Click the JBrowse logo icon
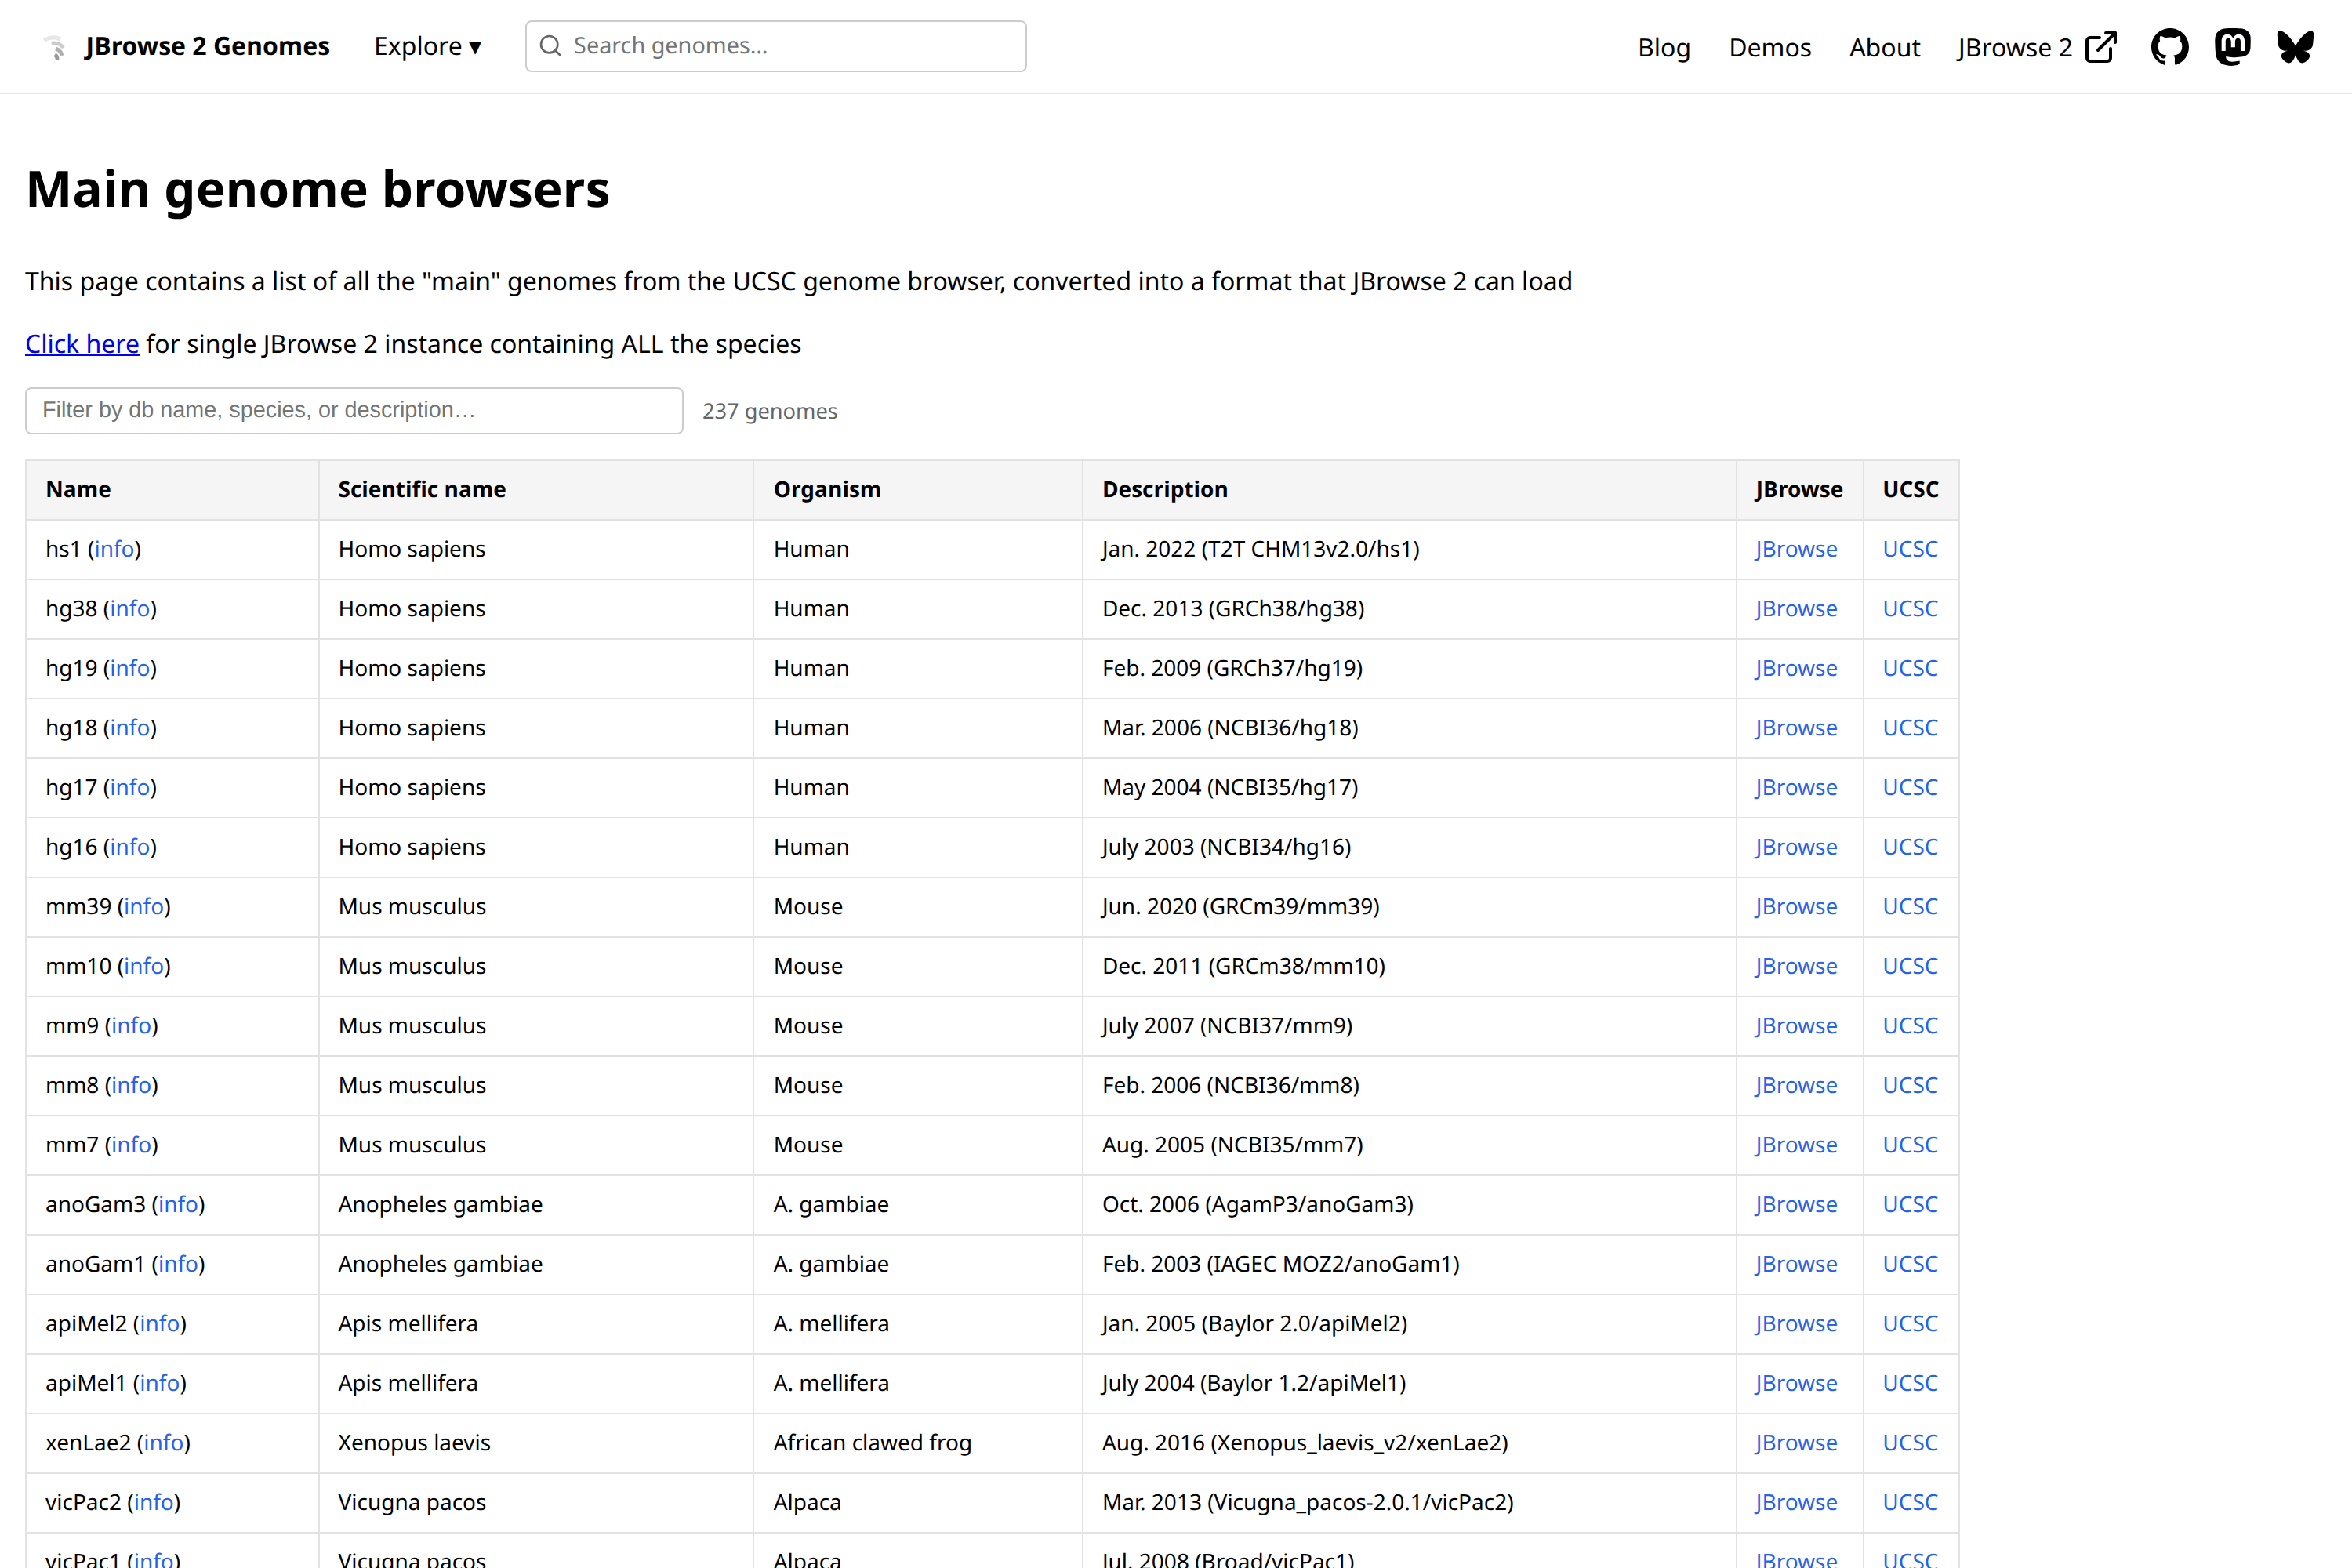The width and height of the screenshot is (2352, 1568). click(55, 47)
